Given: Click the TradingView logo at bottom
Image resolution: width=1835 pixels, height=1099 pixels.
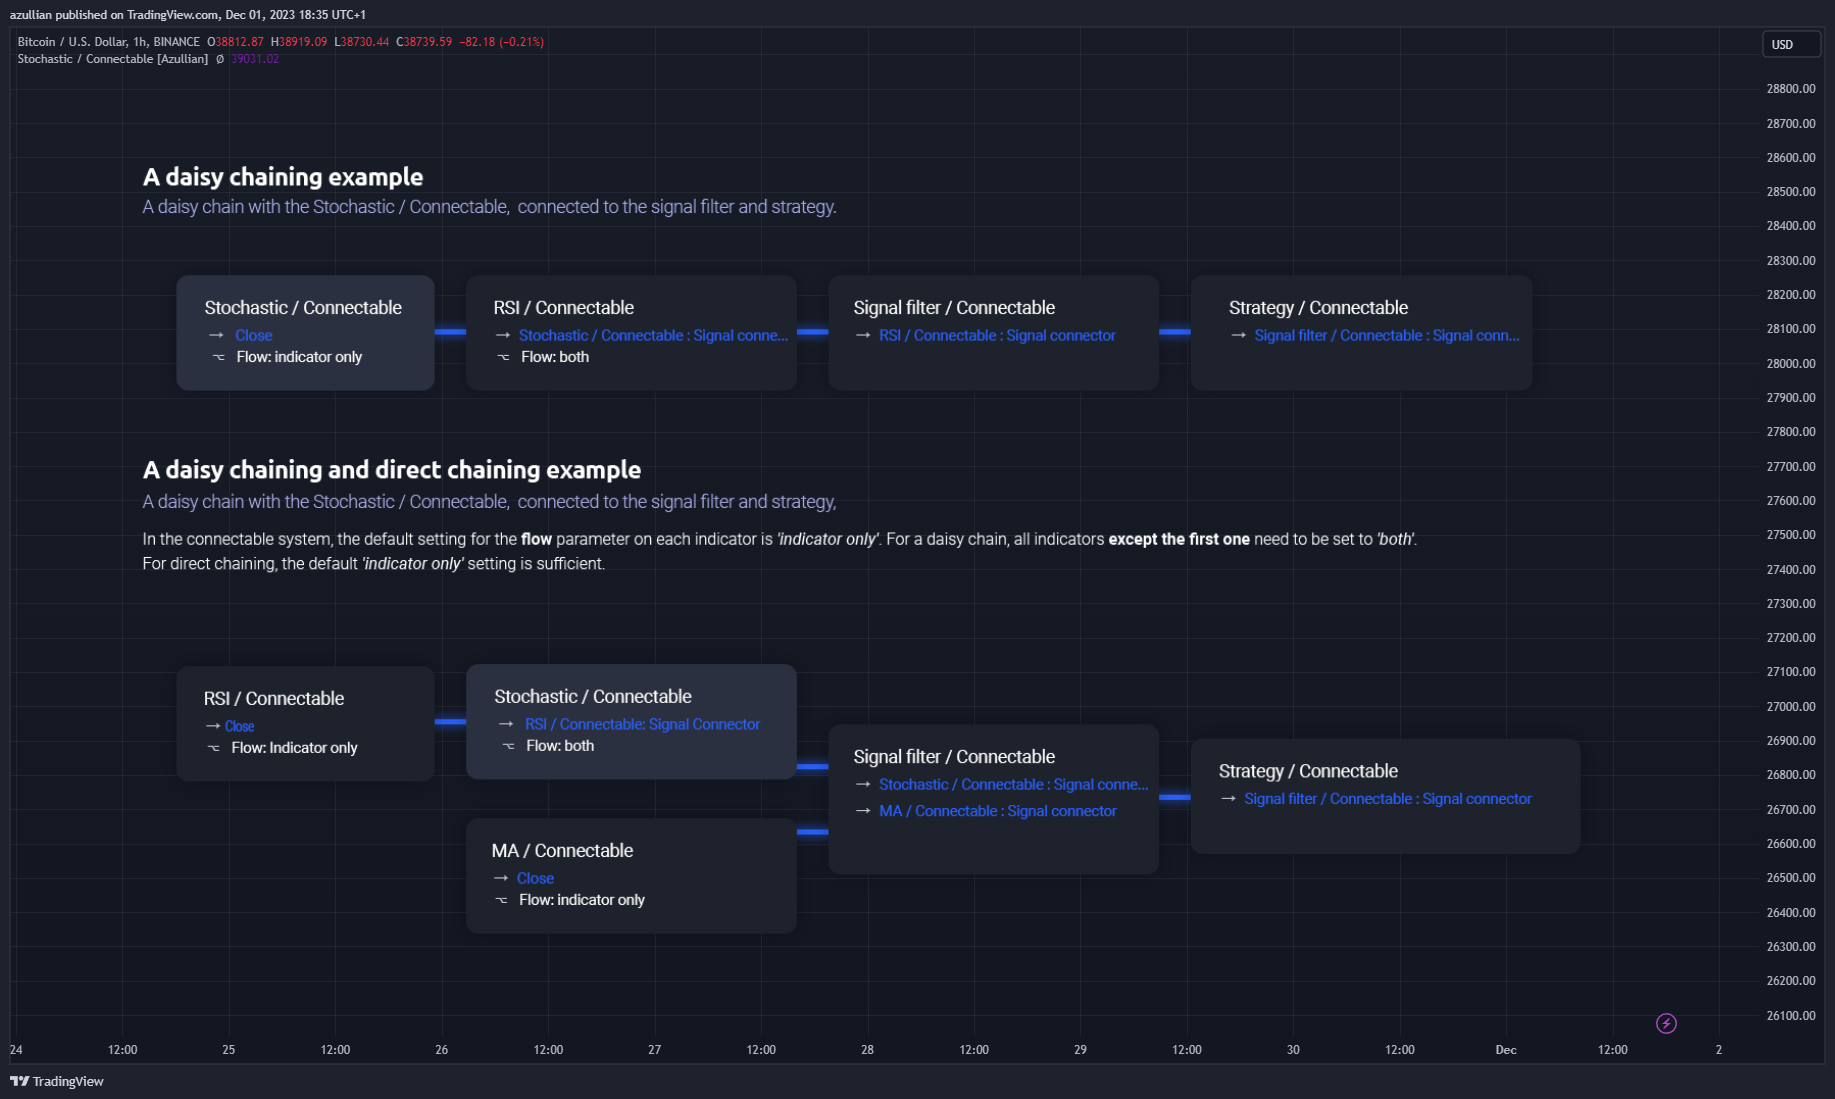Looking at the screenshot, I should click(57, 1081).
